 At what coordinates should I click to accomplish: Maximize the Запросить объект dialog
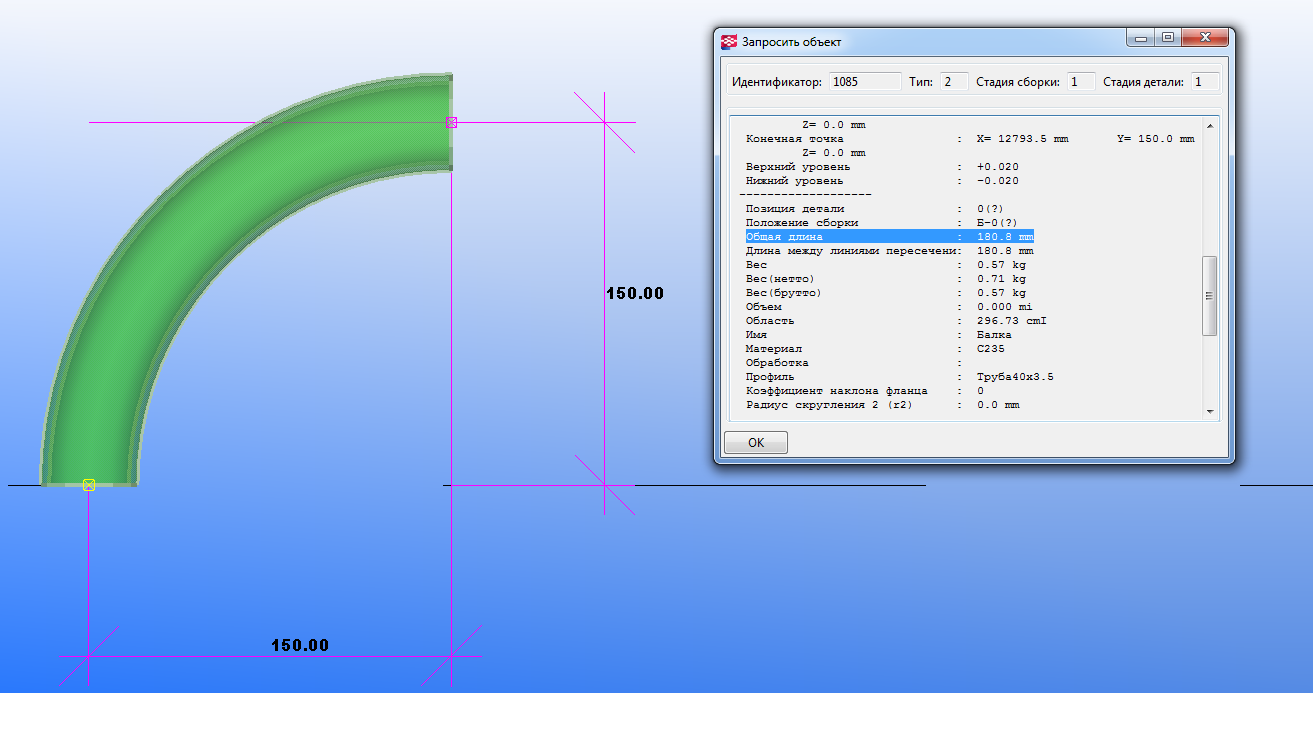click(1167, 38)
